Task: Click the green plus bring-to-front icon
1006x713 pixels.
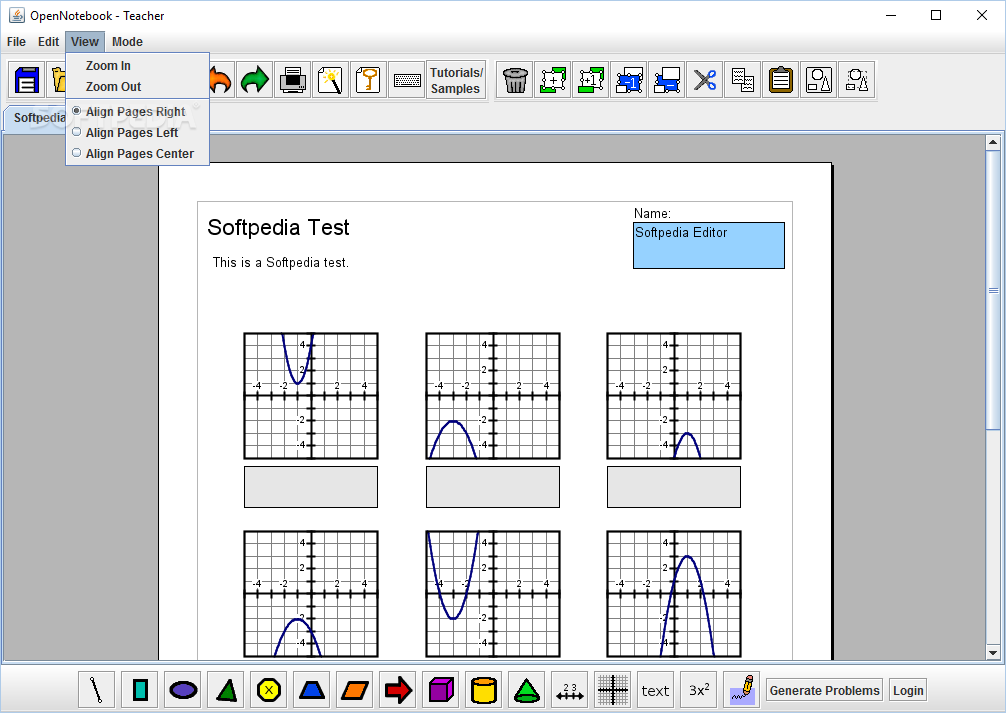Action: click(552, 80)
